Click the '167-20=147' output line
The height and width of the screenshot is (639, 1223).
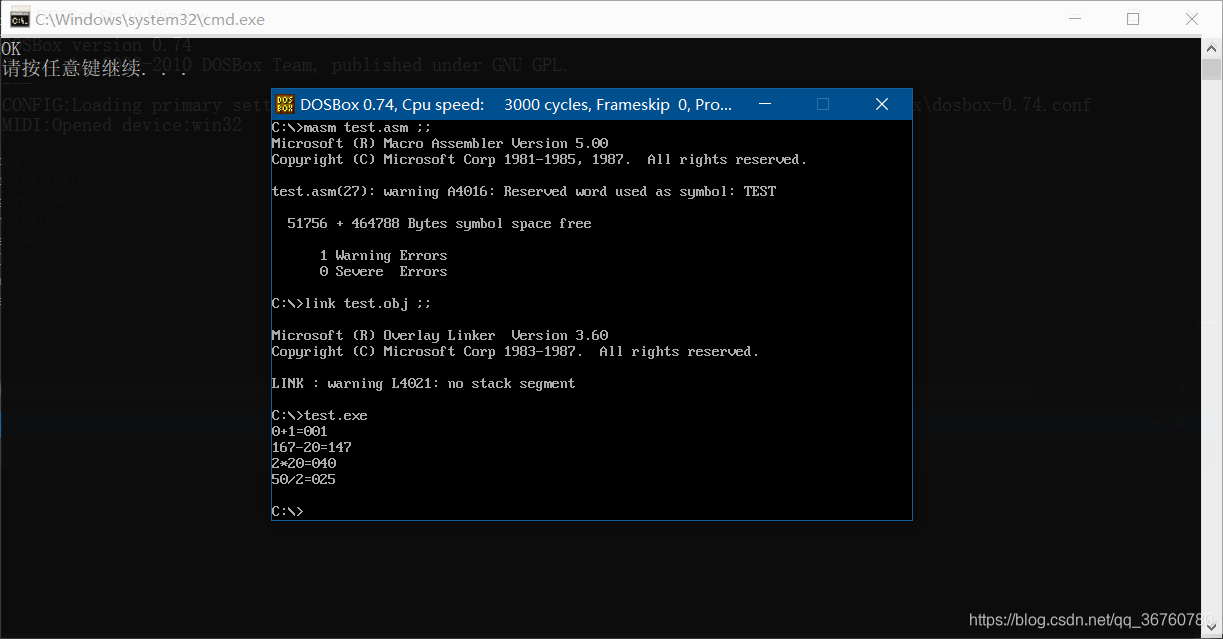point(312,447)
